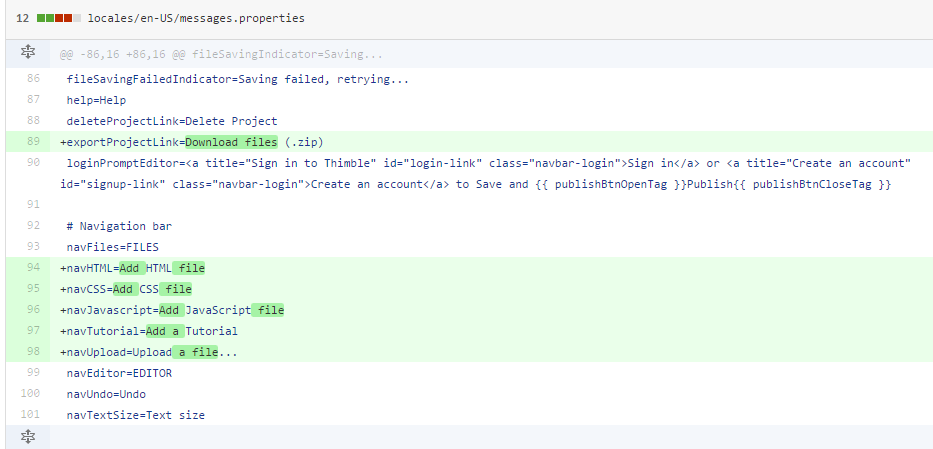Click line number 98

(33, 351)
